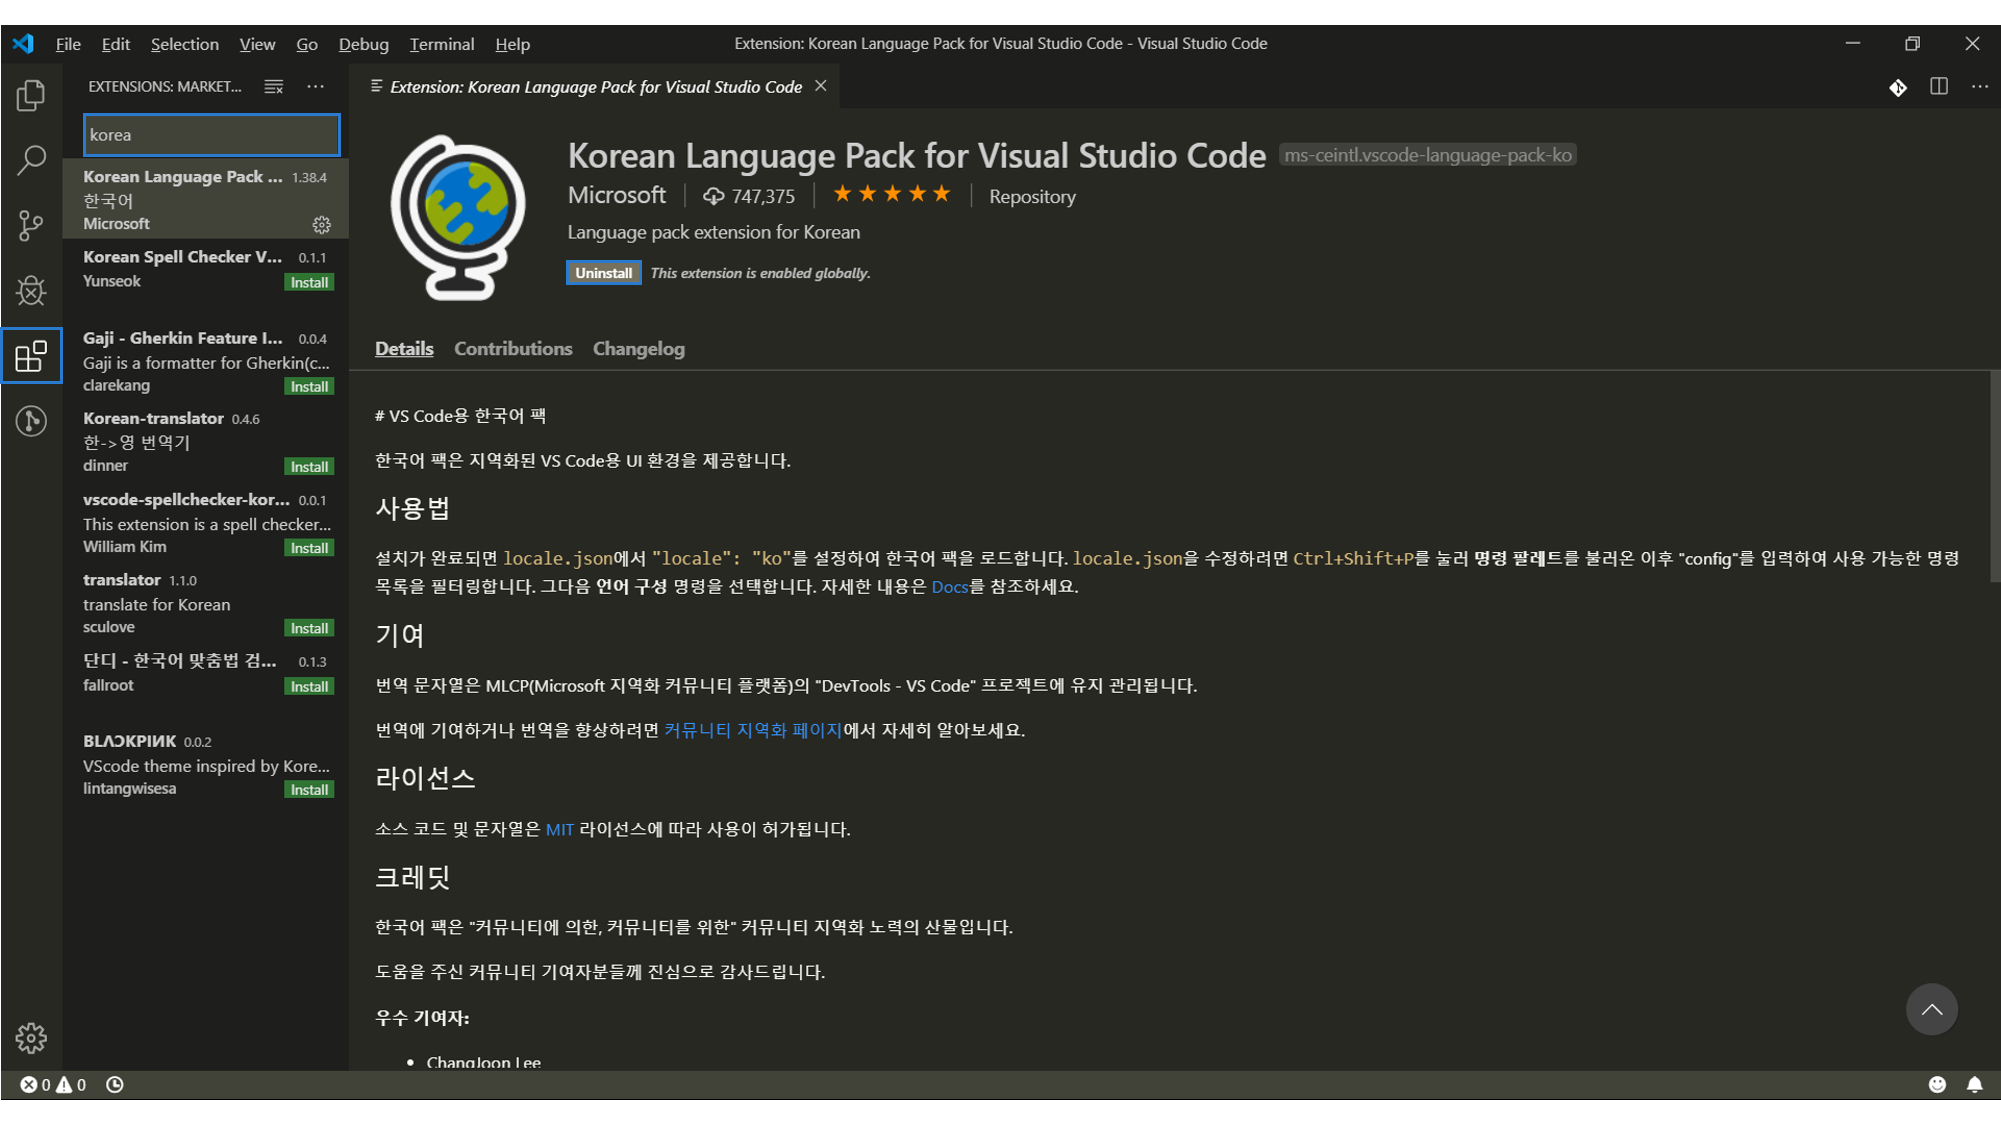Viewport: 2001px width, 1125px height.
Task: Install Gaji Gherkin formatter by clarekang
Action: coord(309,387)
